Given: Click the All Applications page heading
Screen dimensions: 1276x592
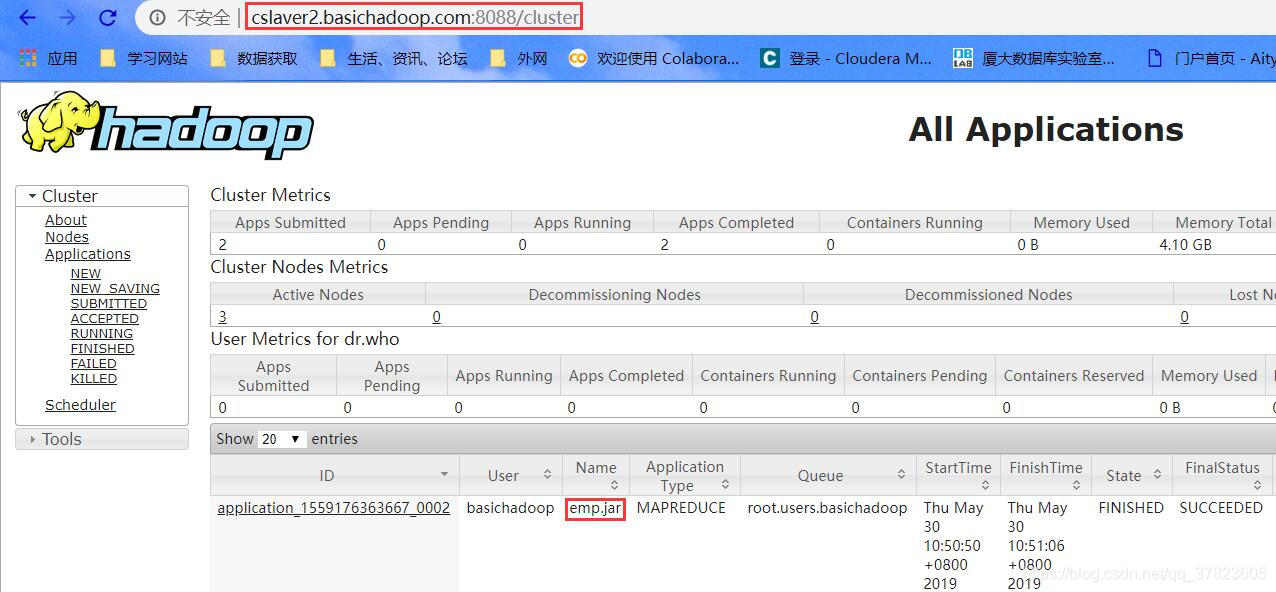Looking at the screenshot, I should tap(1046, 129).
